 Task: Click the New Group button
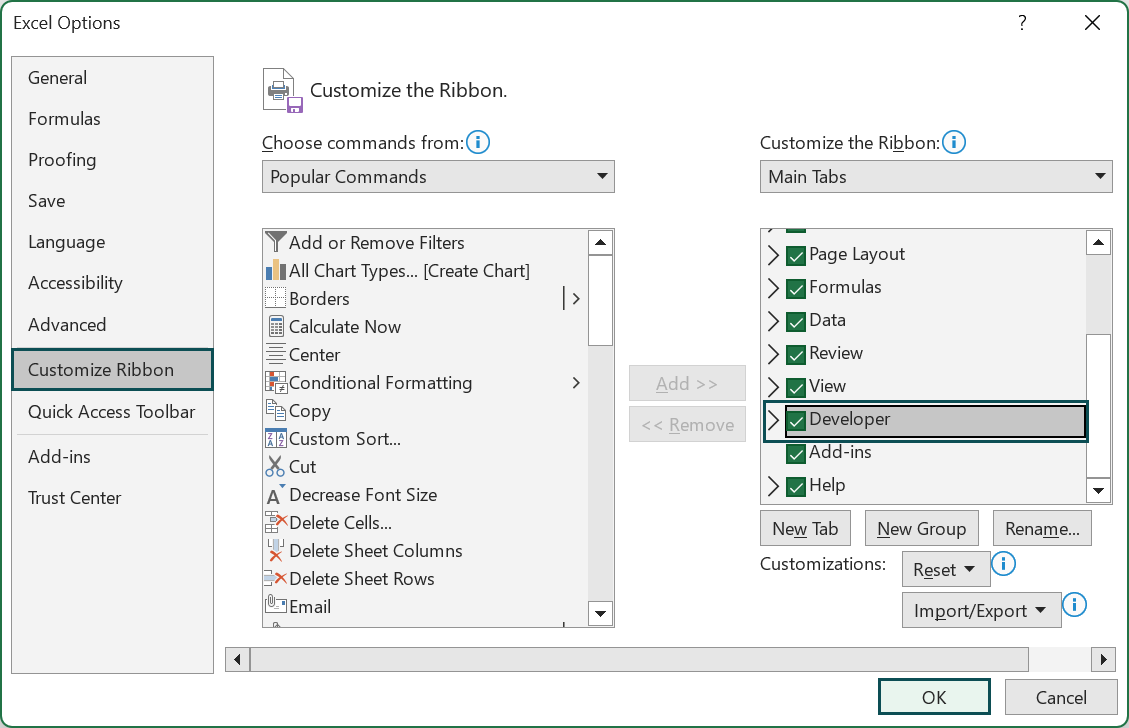[921, 529]
